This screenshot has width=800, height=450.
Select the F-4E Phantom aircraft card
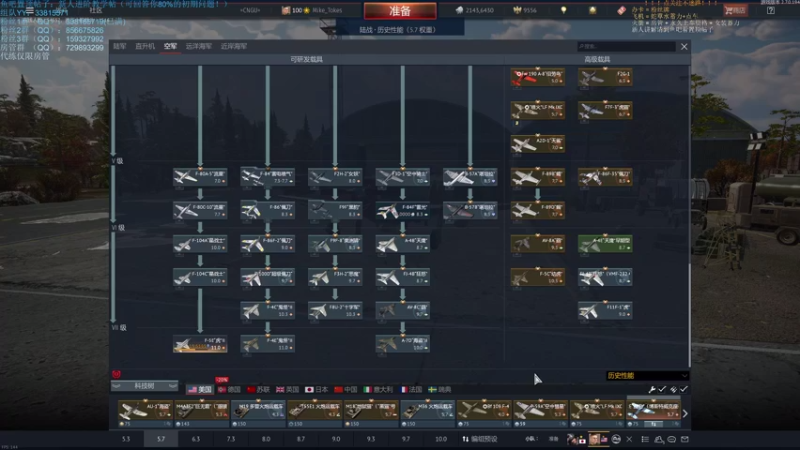pyautogui.click(x=267, y=344)
